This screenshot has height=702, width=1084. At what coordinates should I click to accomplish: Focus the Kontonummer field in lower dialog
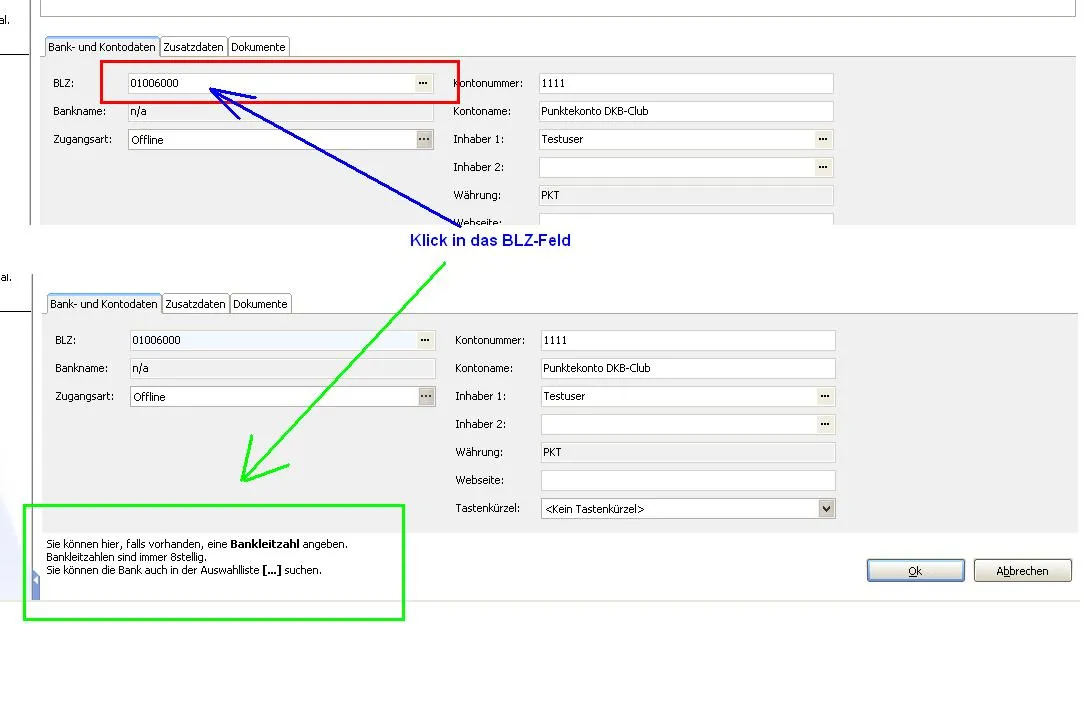[687, 340]
